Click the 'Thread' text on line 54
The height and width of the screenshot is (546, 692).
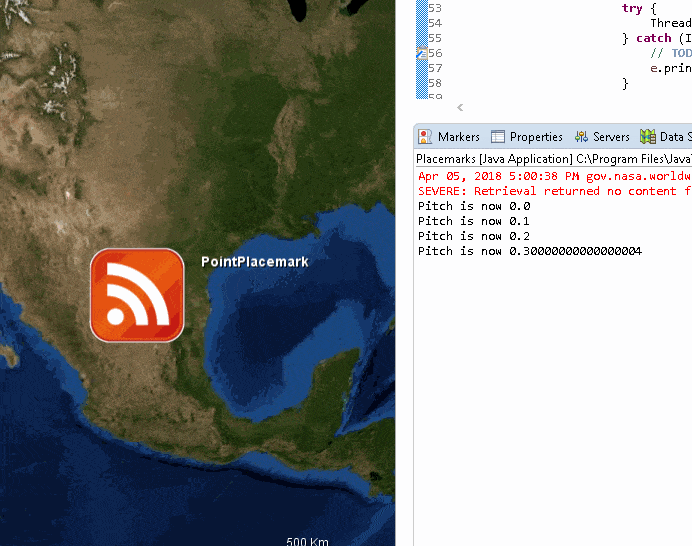click(671, 23)
